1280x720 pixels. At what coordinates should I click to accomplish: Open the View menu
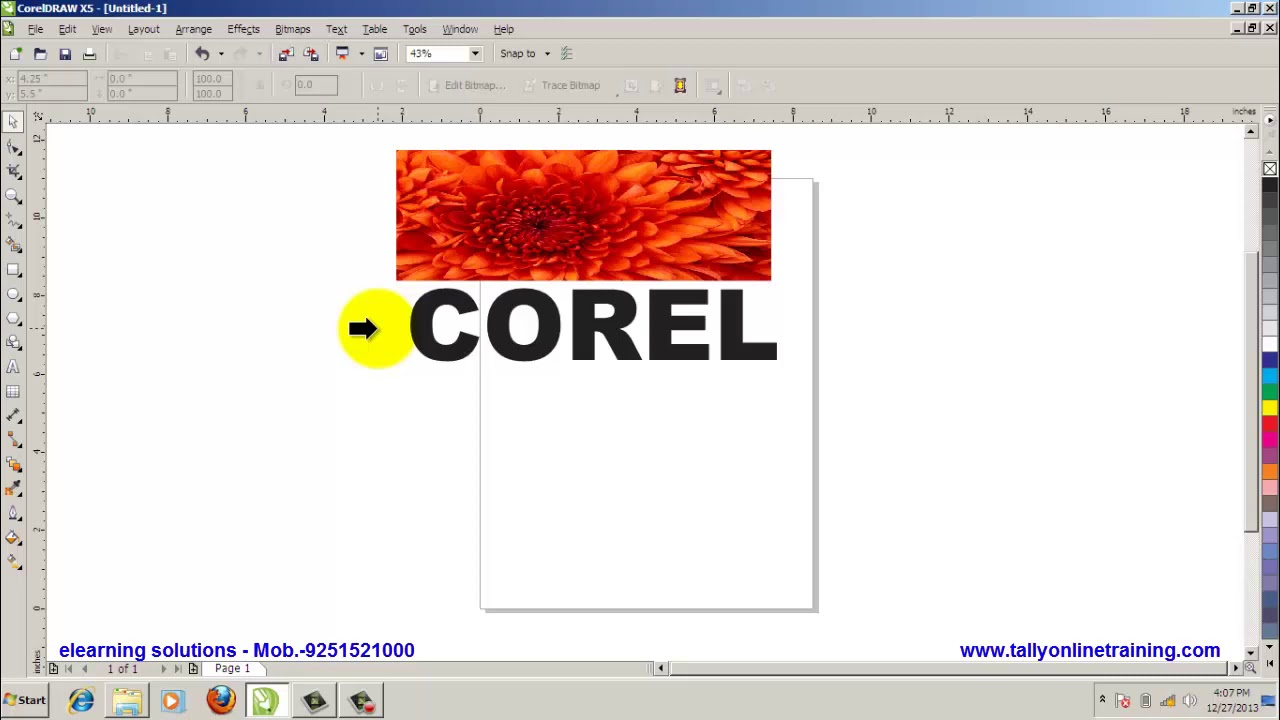point(102,29)
